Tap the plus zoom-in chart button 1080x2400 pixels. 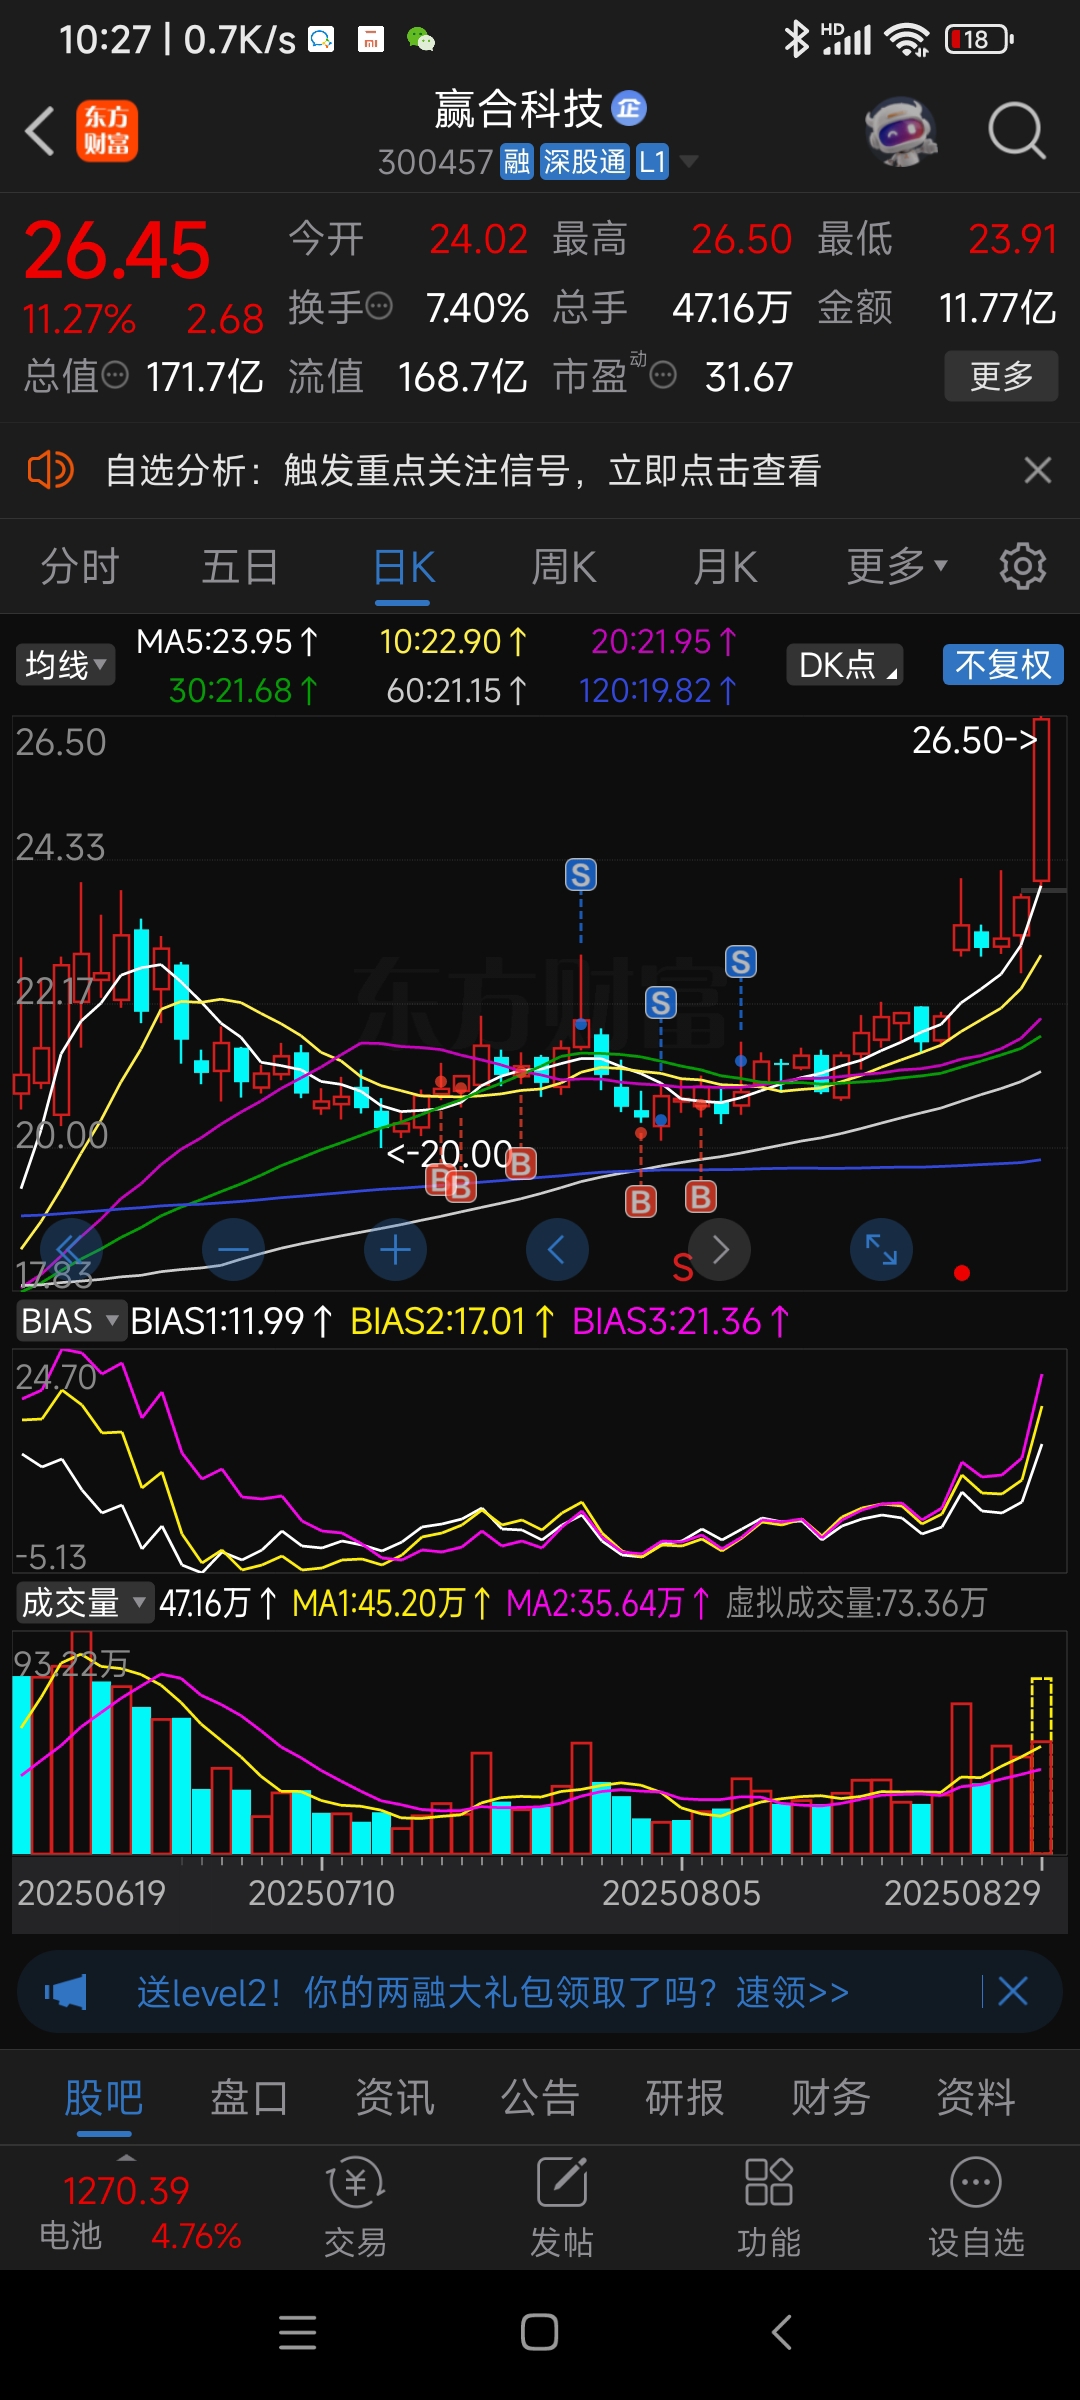coord(395,1249)
